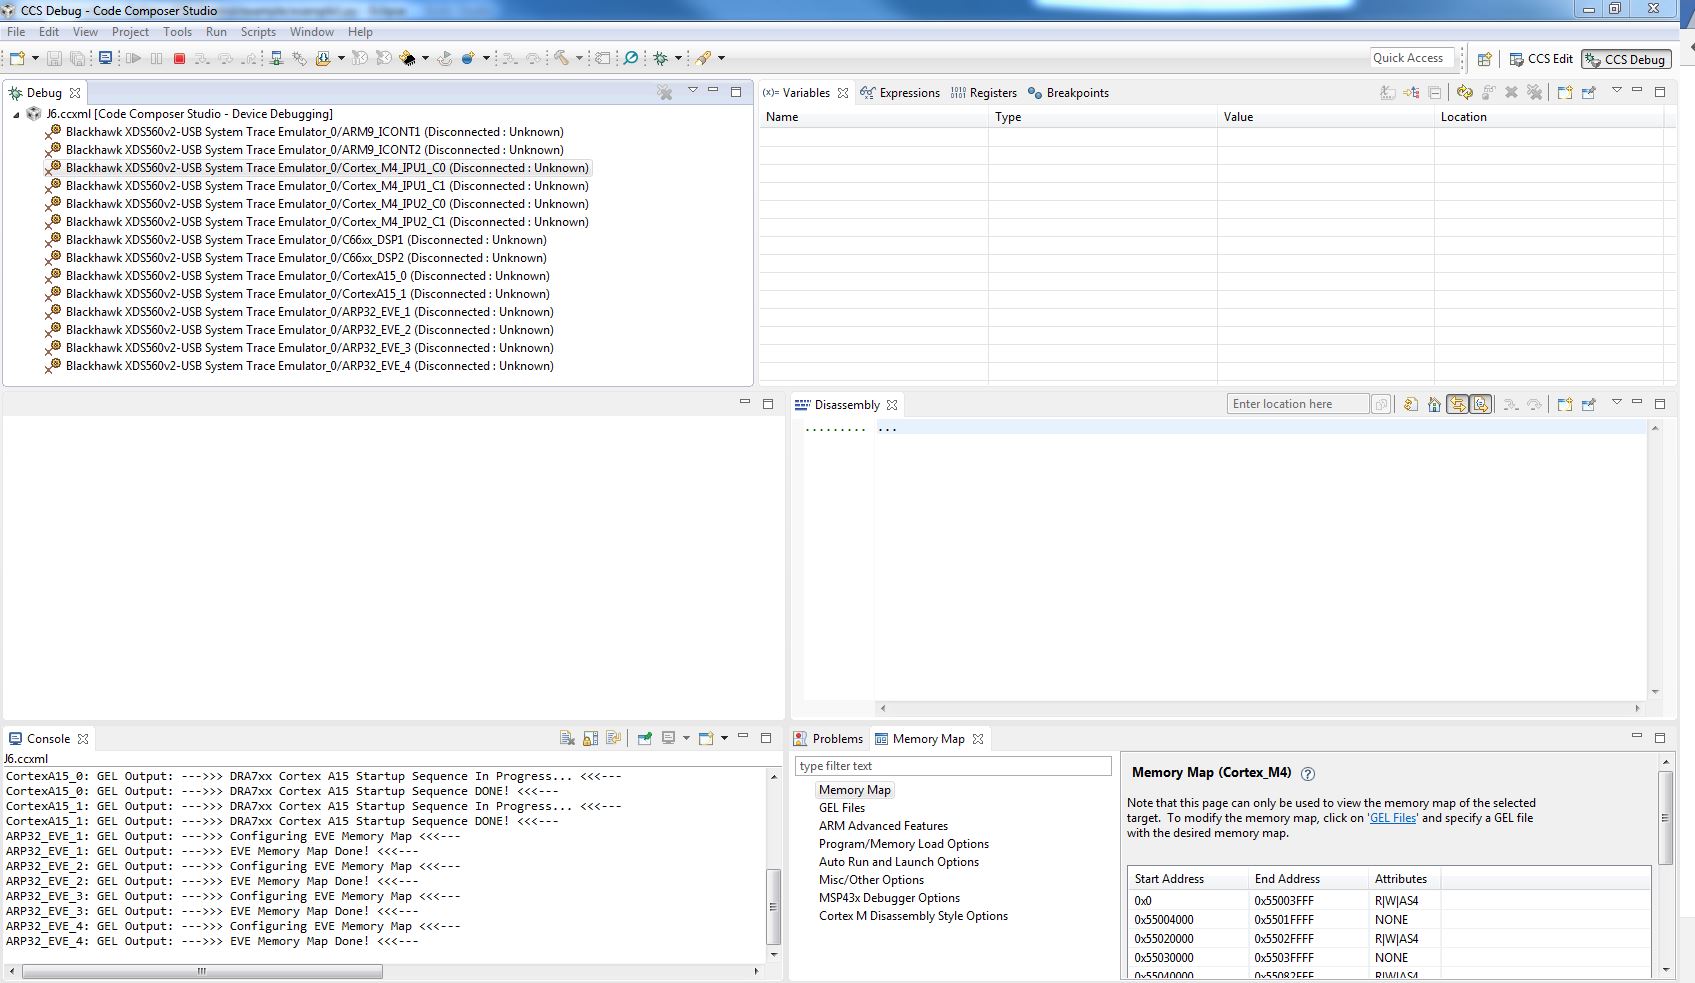This screenshot has width=1695, height=983.
Task: Click the Remove All Terminated icon in Debug view
Action: pos(665,93)
